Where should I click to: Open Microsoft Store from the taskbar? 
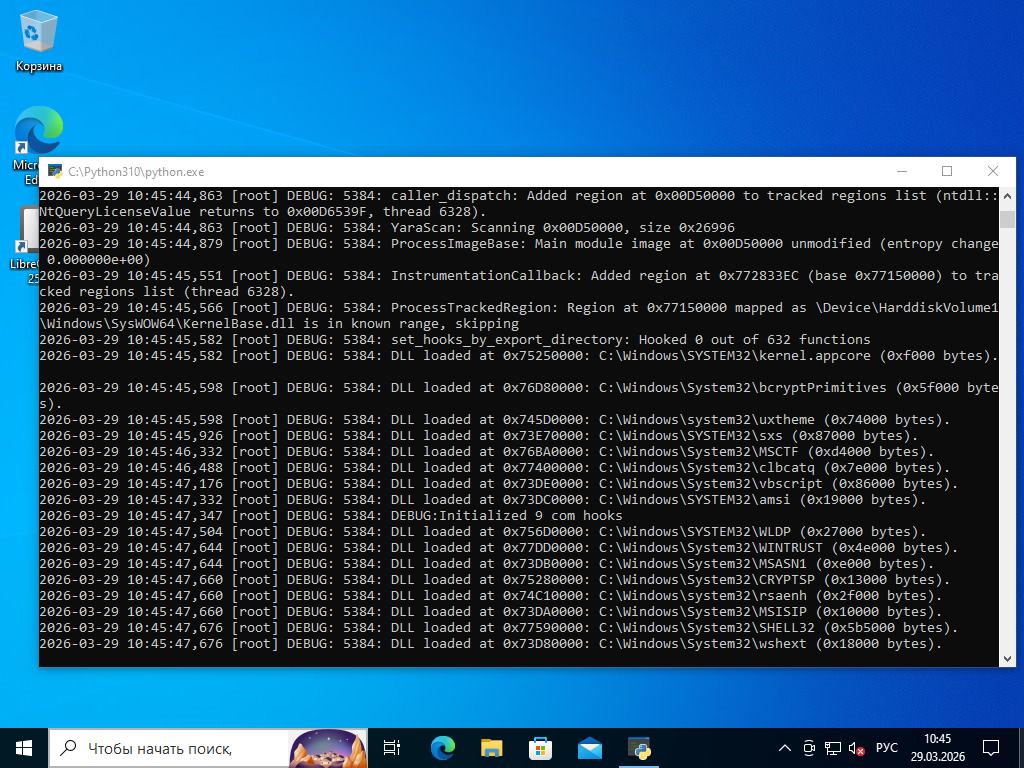tap(540, 747)
